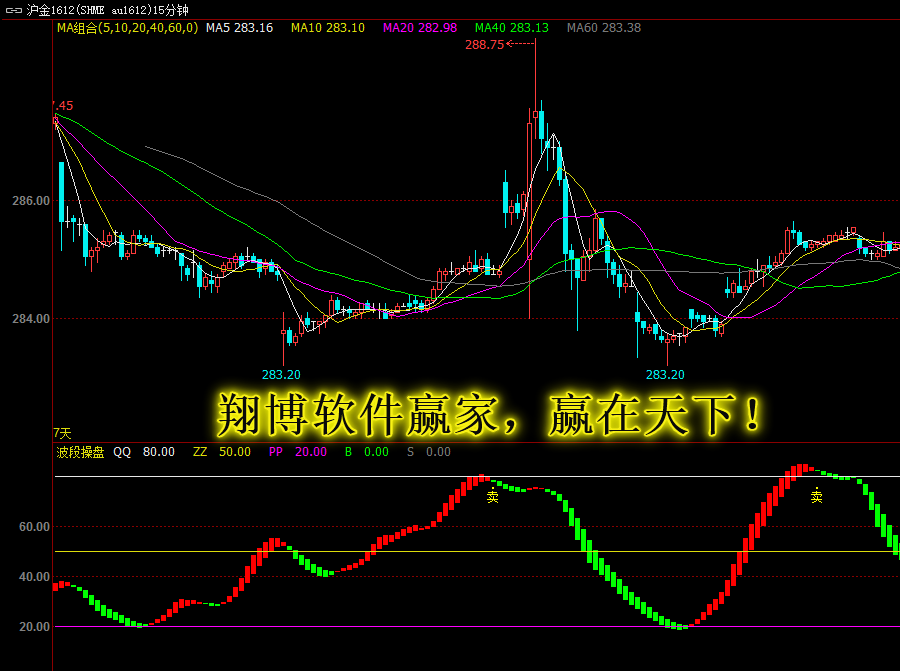Select the MA60 283.38 value
This screenshot has height=671, width=900.
click(x=604, y=28)
